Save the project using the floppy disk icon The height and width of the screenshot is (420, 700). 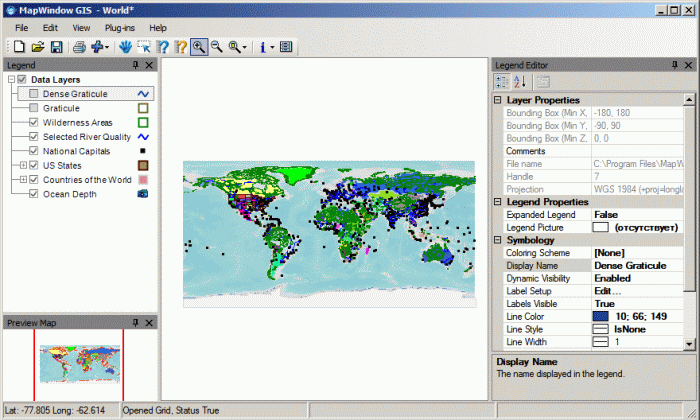pos(56,47)
